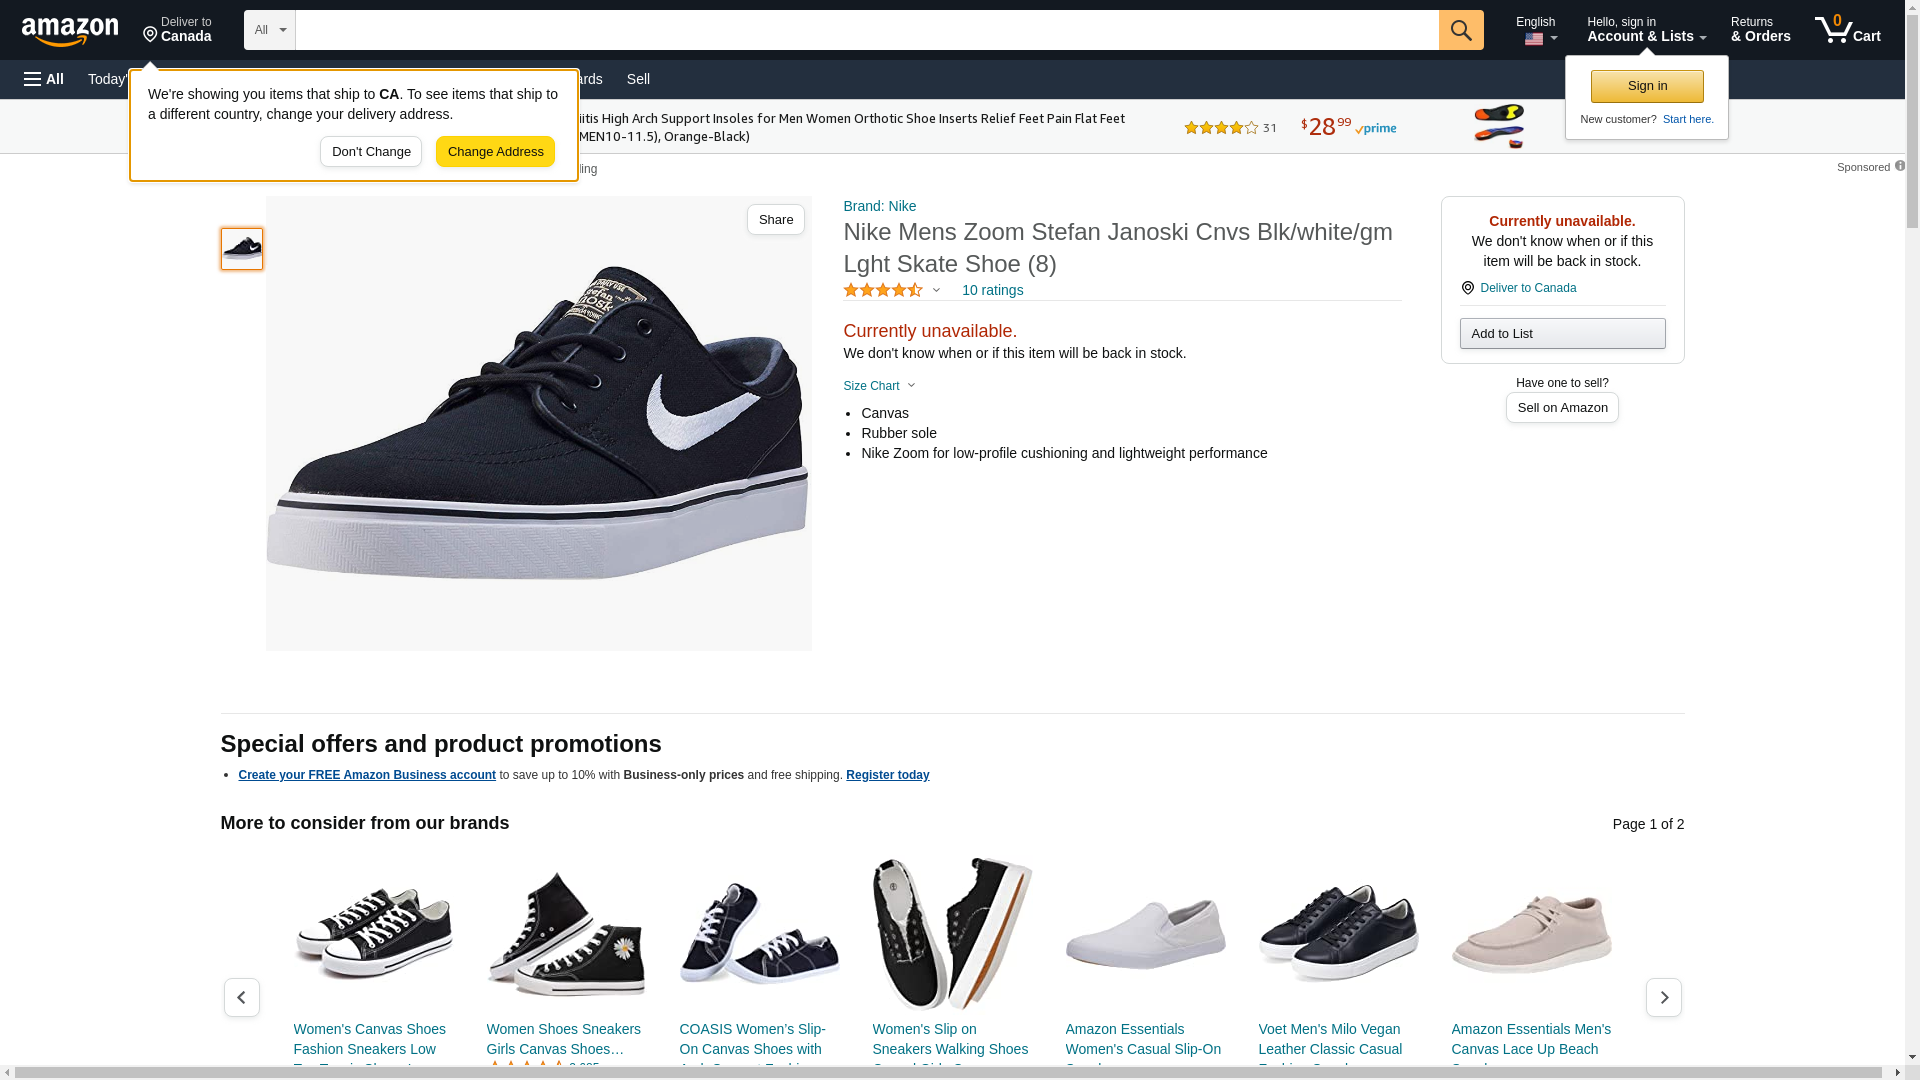Click the yellow Sign in button
Screen dimensions: 1920x1080
coord(1647,86)
